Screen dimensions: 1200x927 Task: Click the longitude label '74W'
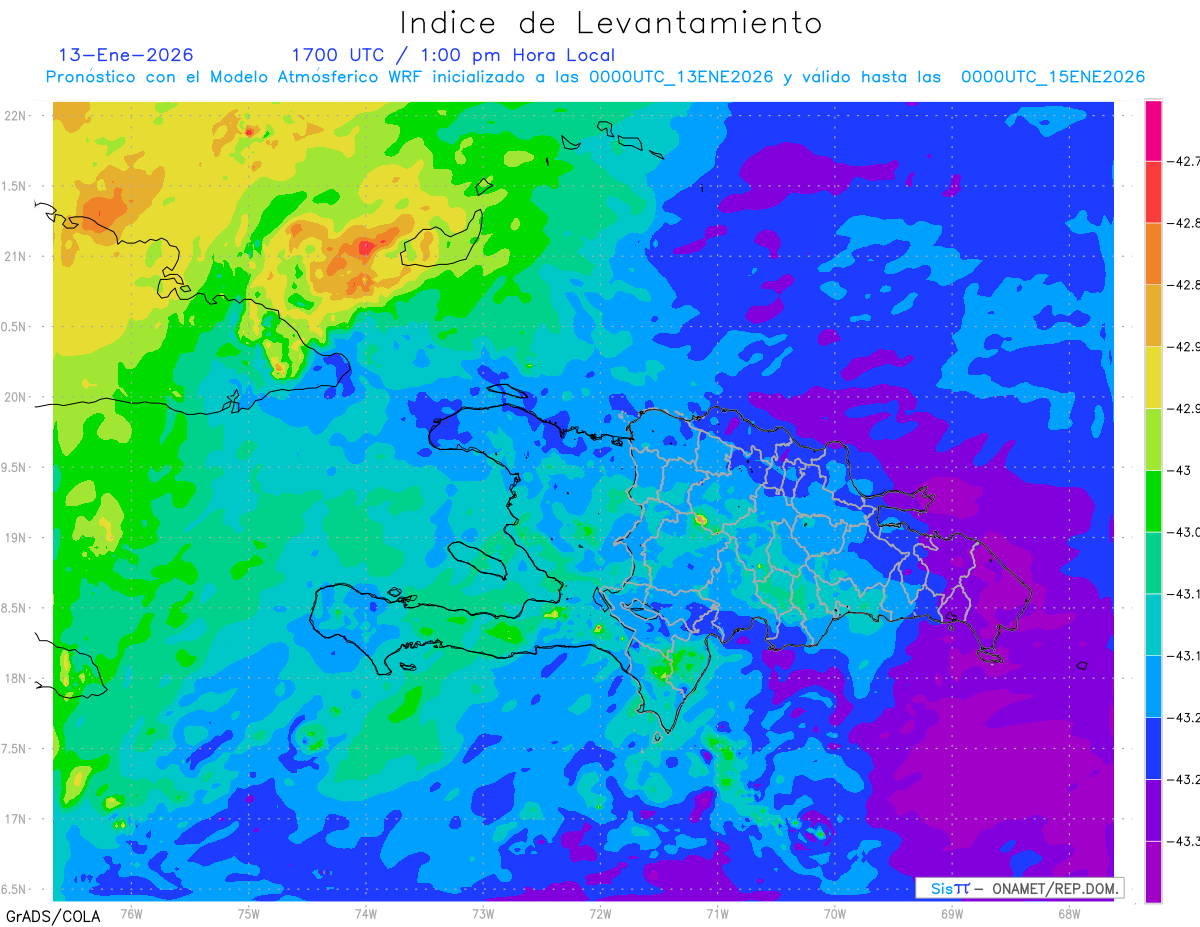tap(366, 913)
